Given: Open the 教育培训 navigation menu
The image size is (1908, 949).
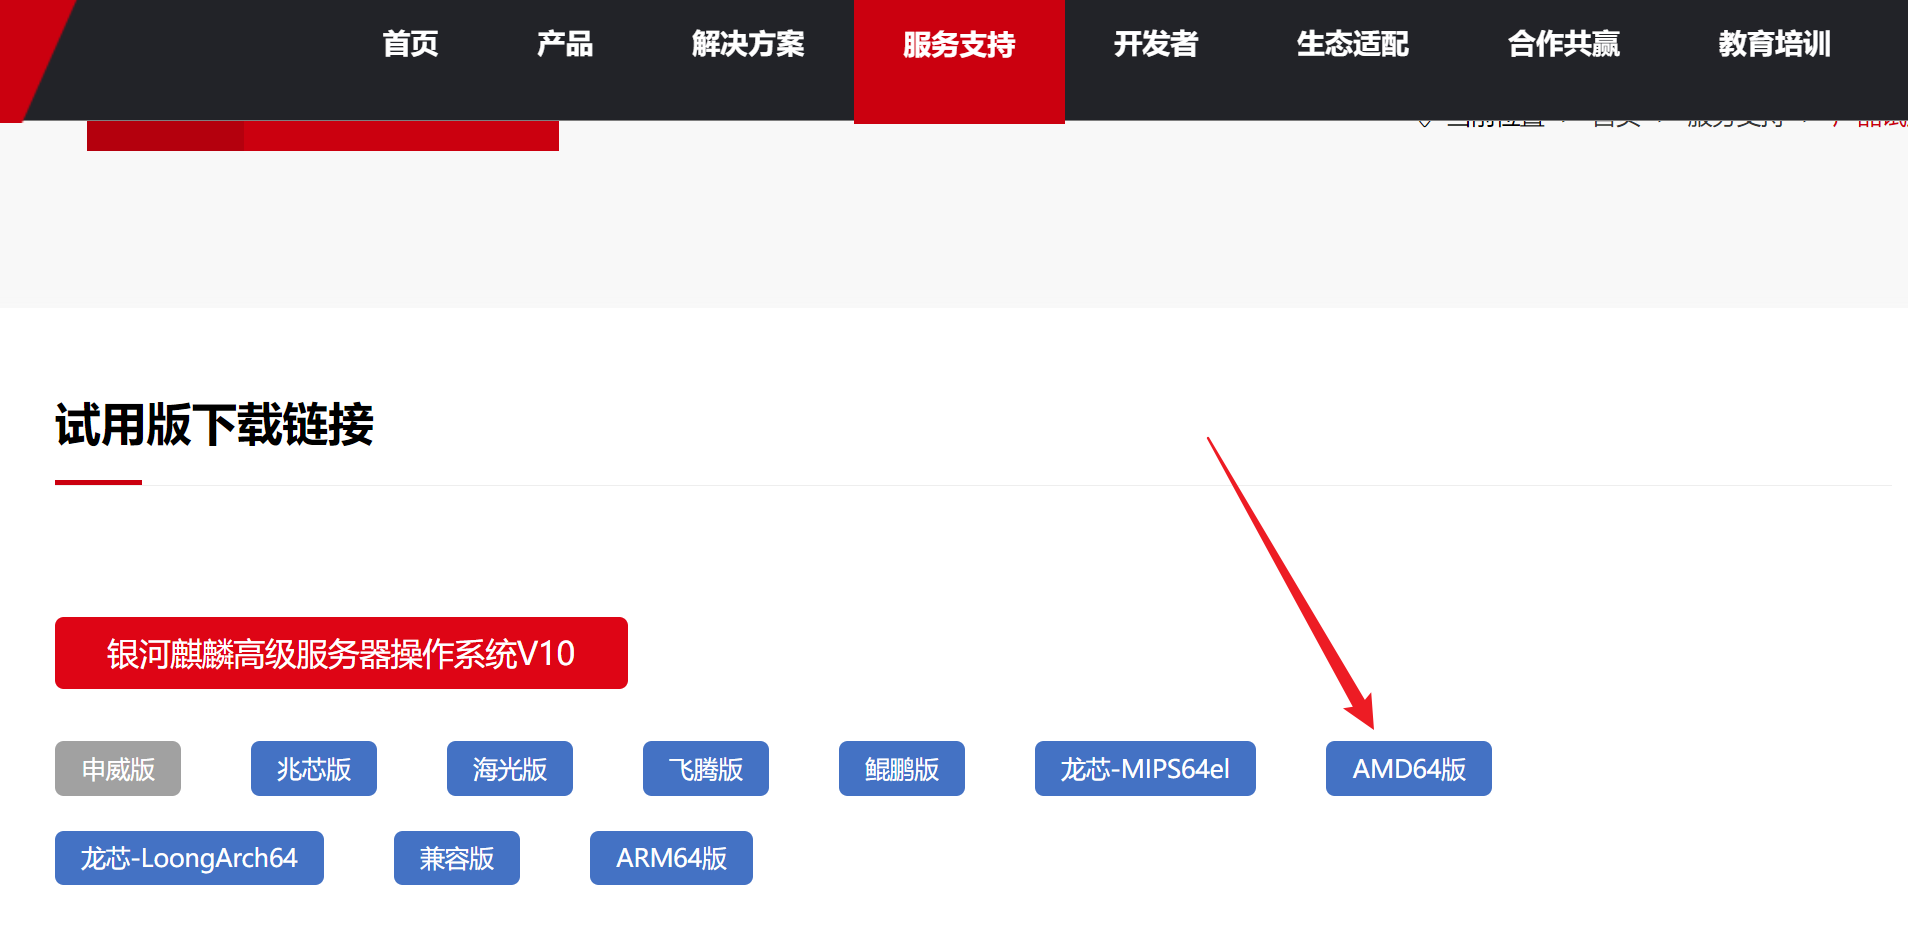Looking at the screenshot, I should [x=1775, y=44].
